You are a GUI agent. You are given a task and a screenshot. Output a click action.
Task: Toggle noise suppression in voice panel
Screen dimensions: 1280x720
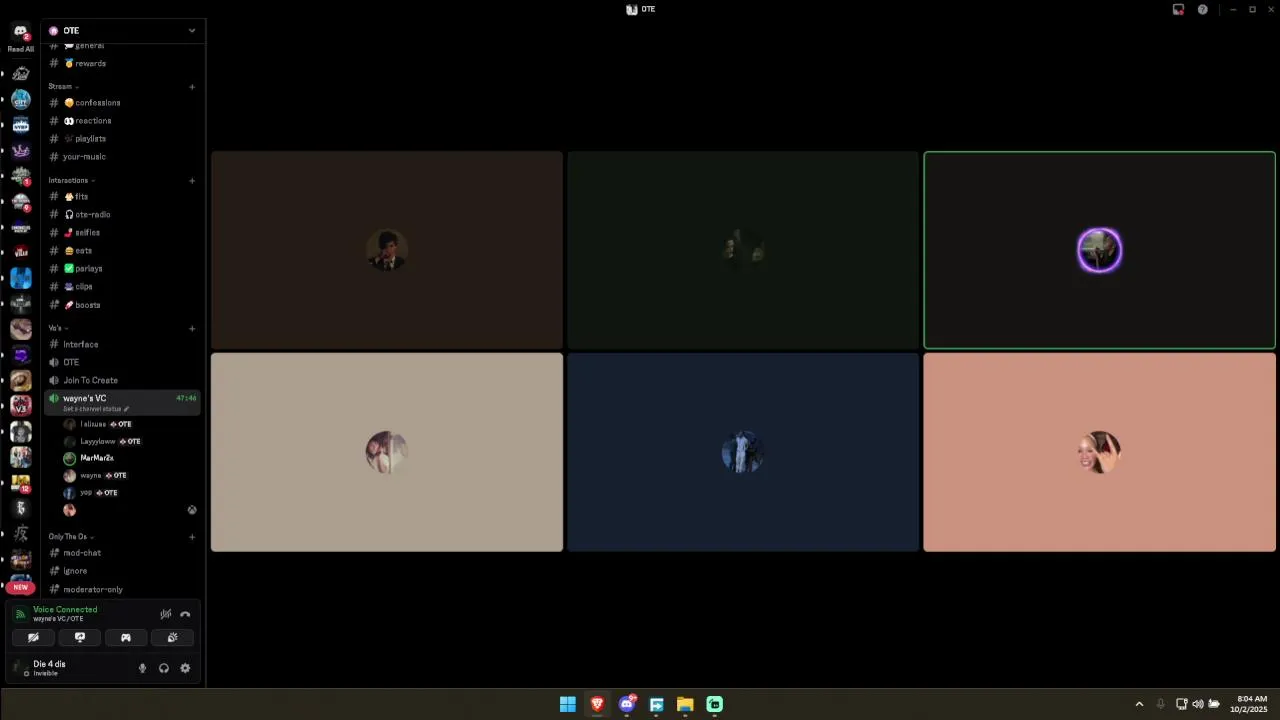coord(166,614)
